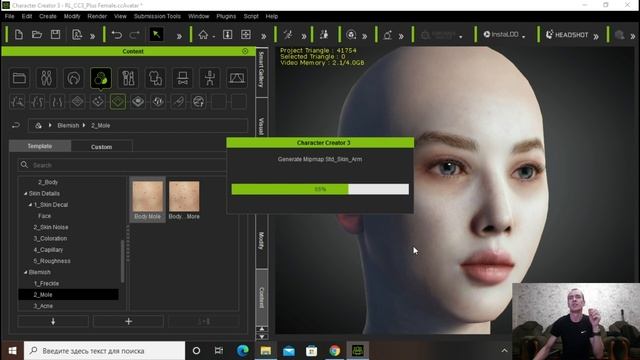Select the Body Mole thumbnail
Screen dimensions: 640x360
[147, 200]
